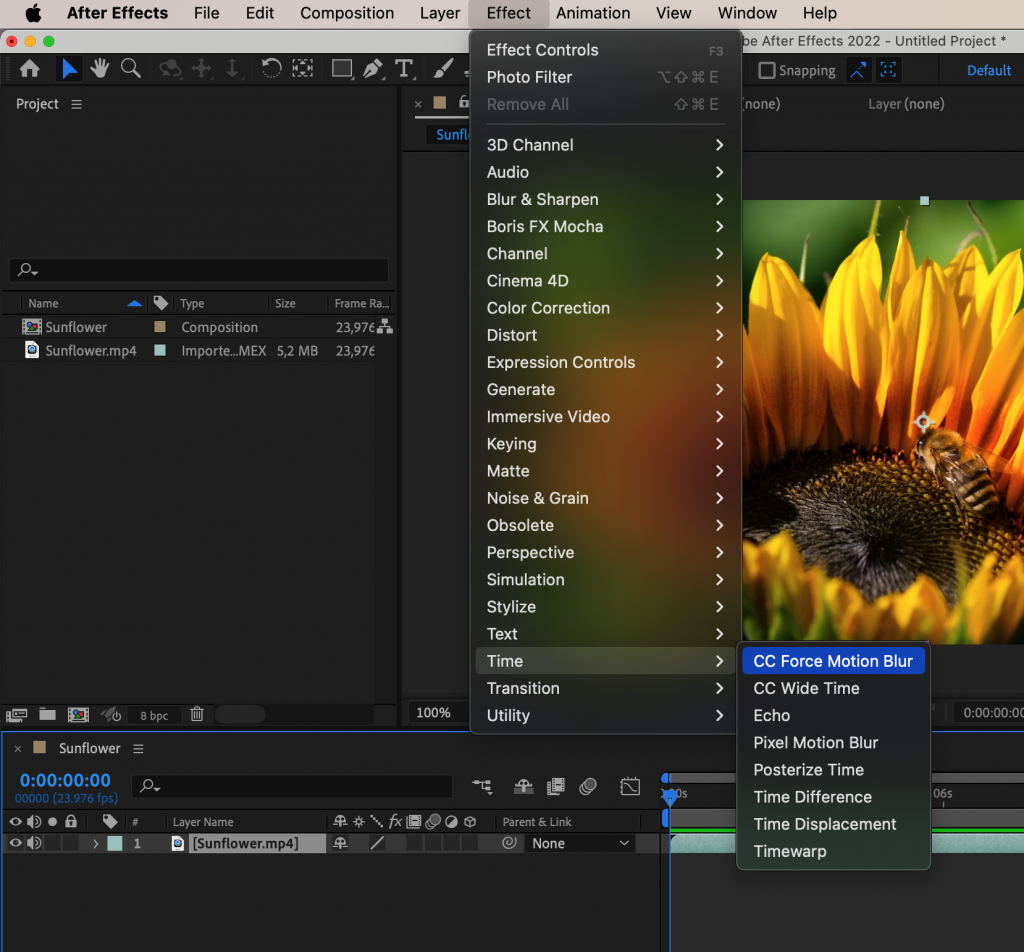Hide the Sunflower.mp4 layer visibility
This screenshot has width=1024, height=952.
coord(17,843)
